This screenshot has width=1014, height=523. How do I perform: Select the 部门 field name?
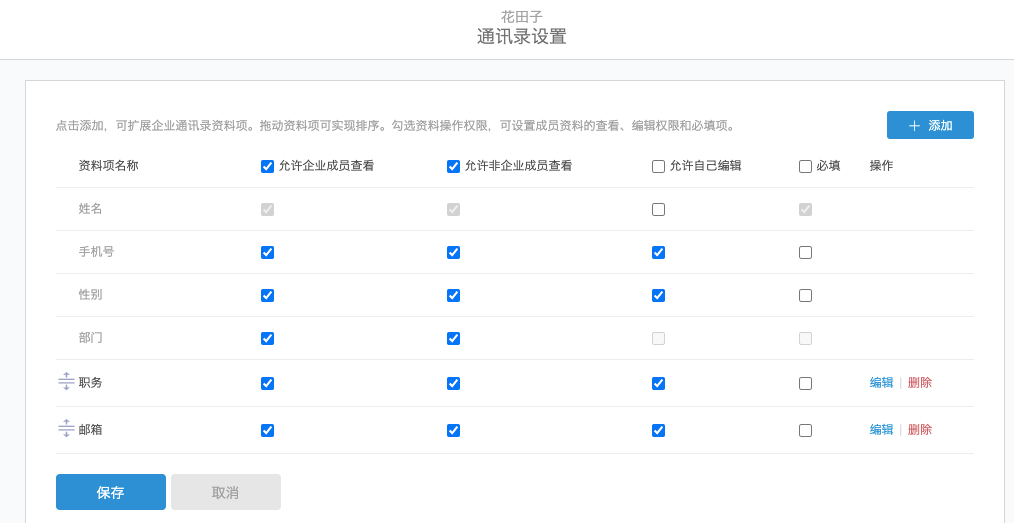[91, 337]
